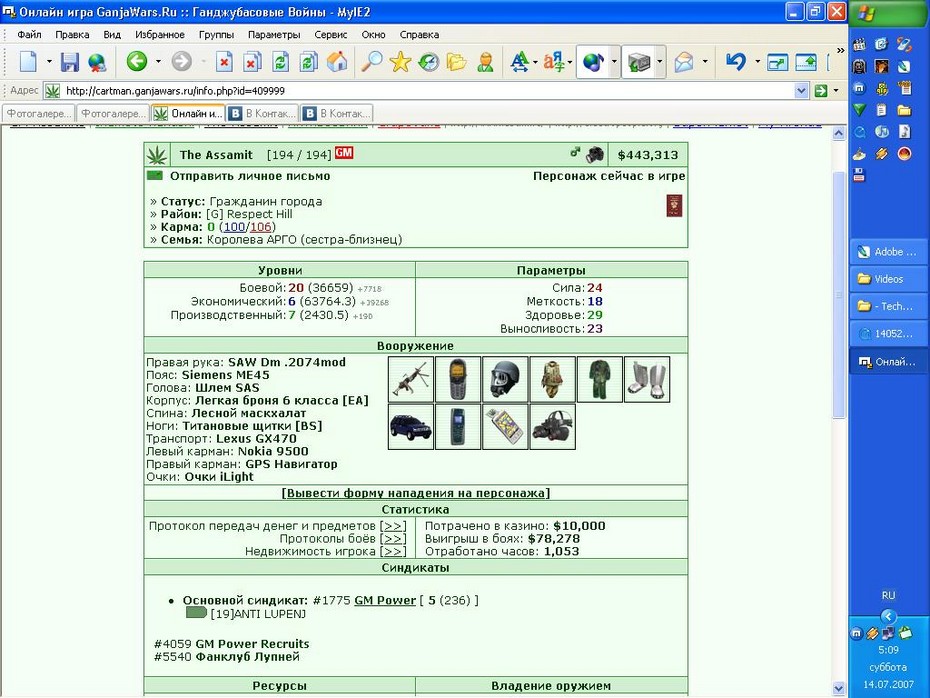The height and width of the screenshot is (698, 930).
Task: Open Favorites via the yellow star icon
Action: click(x=400, y=62)
